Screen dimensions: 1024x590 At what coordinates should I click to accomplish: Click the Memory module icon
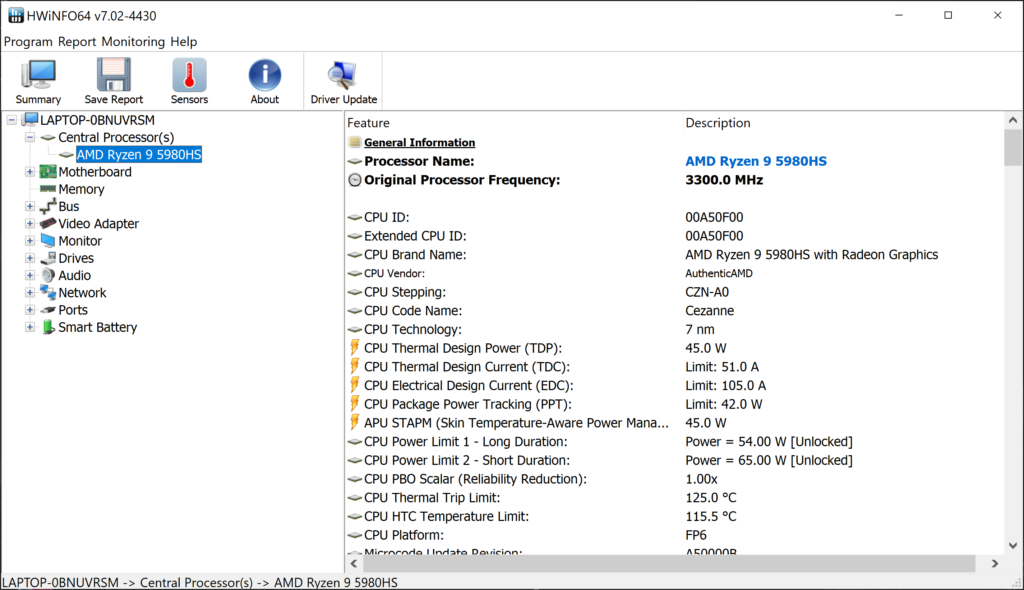[x=48, y=189]
